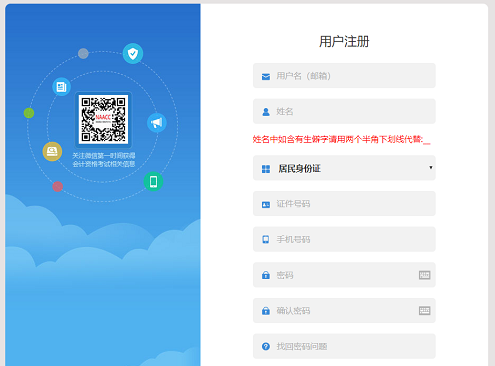
Task: Click the yellow computer icon on the orbit
Action: coord(52,151)
